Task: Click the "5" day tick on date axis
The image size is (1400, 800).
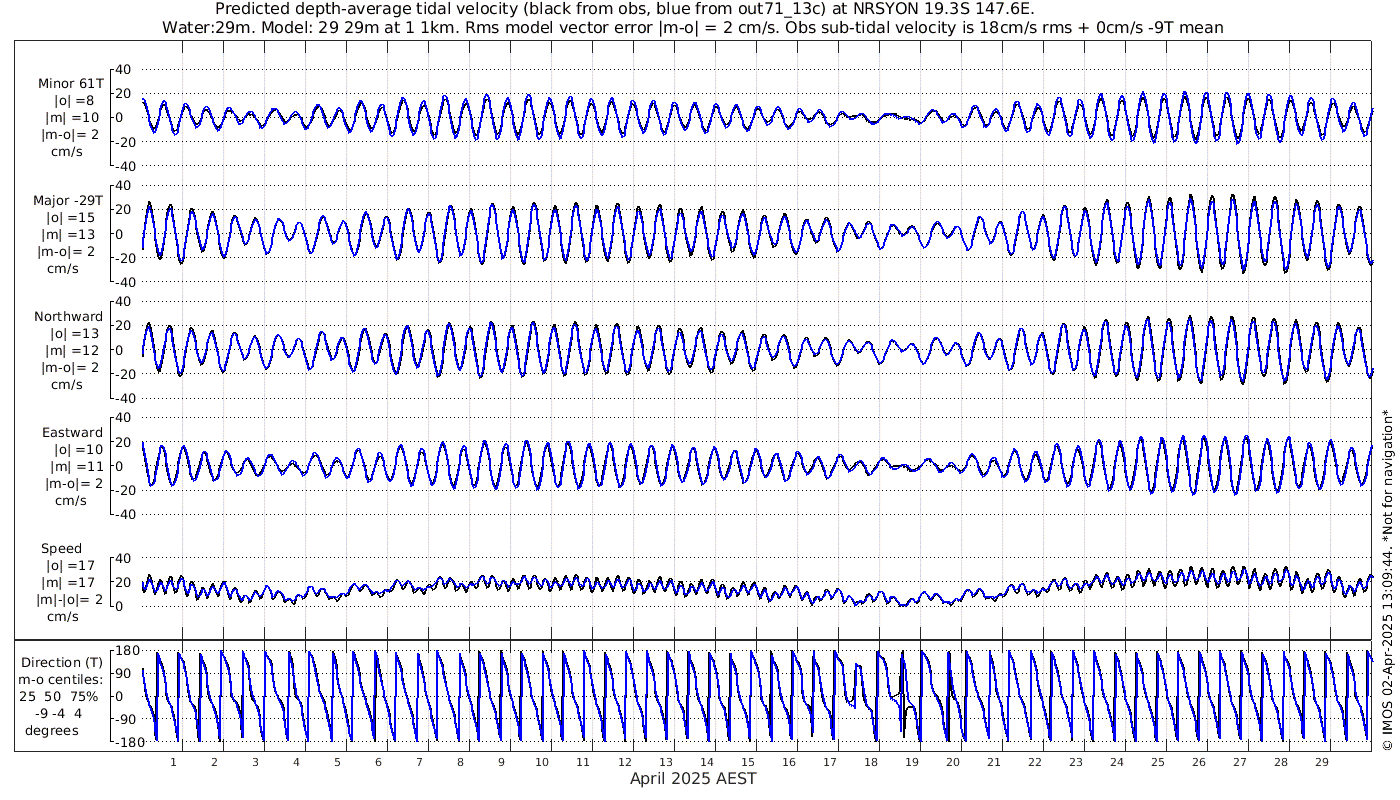Action: (x=337, y=762)
